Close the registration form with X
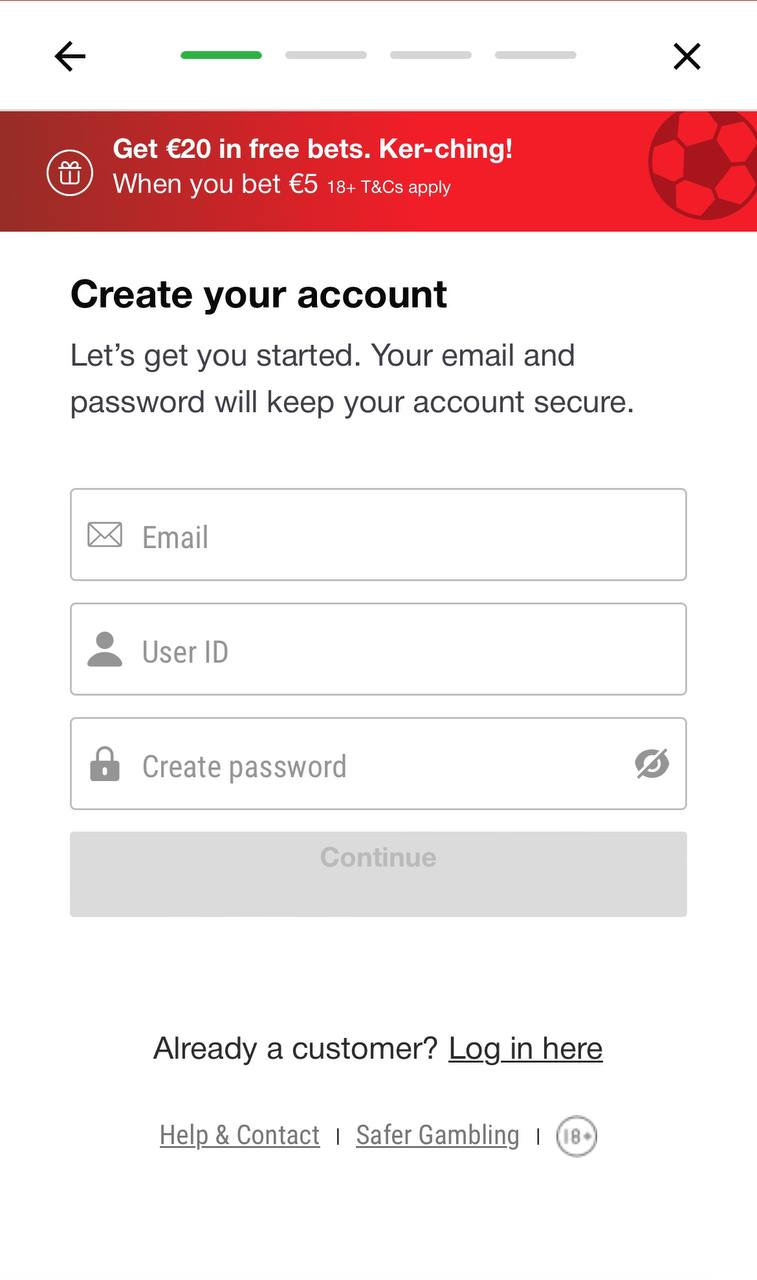The height and width of the screenshot is (1280, 757). click(687, 56)
